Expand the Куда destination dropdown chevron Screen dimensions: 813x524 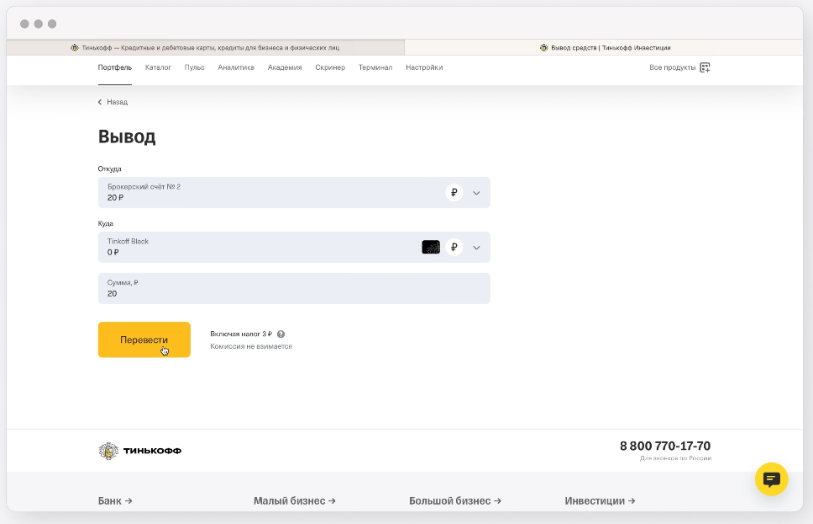click(x=476, y=247)
